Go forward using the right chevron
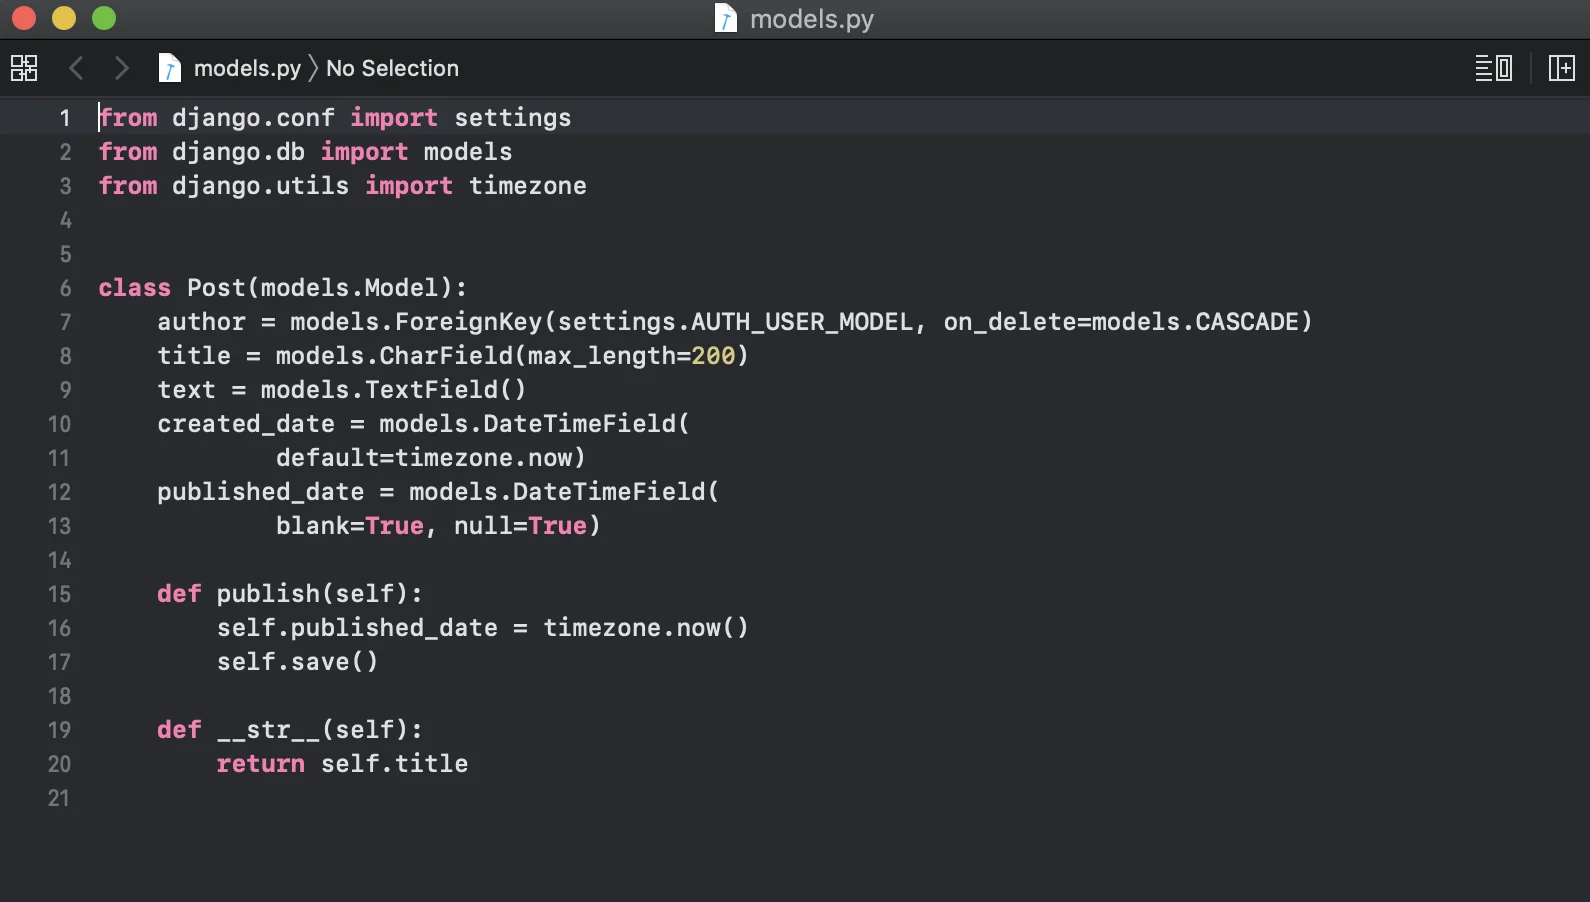This screenshot has height=902, width=1590. coord(121,68)
